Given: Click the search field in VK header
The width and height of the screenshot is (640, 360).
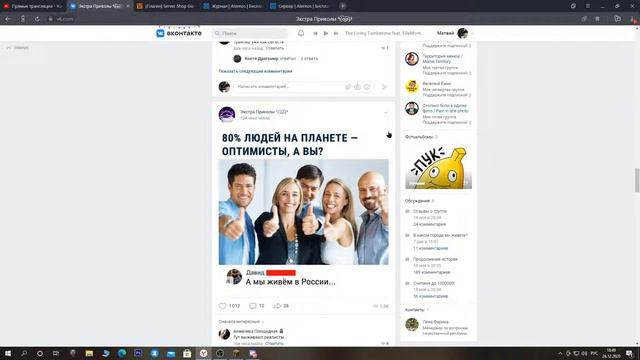Looking at the screenshot, I should tap(250, 33).
